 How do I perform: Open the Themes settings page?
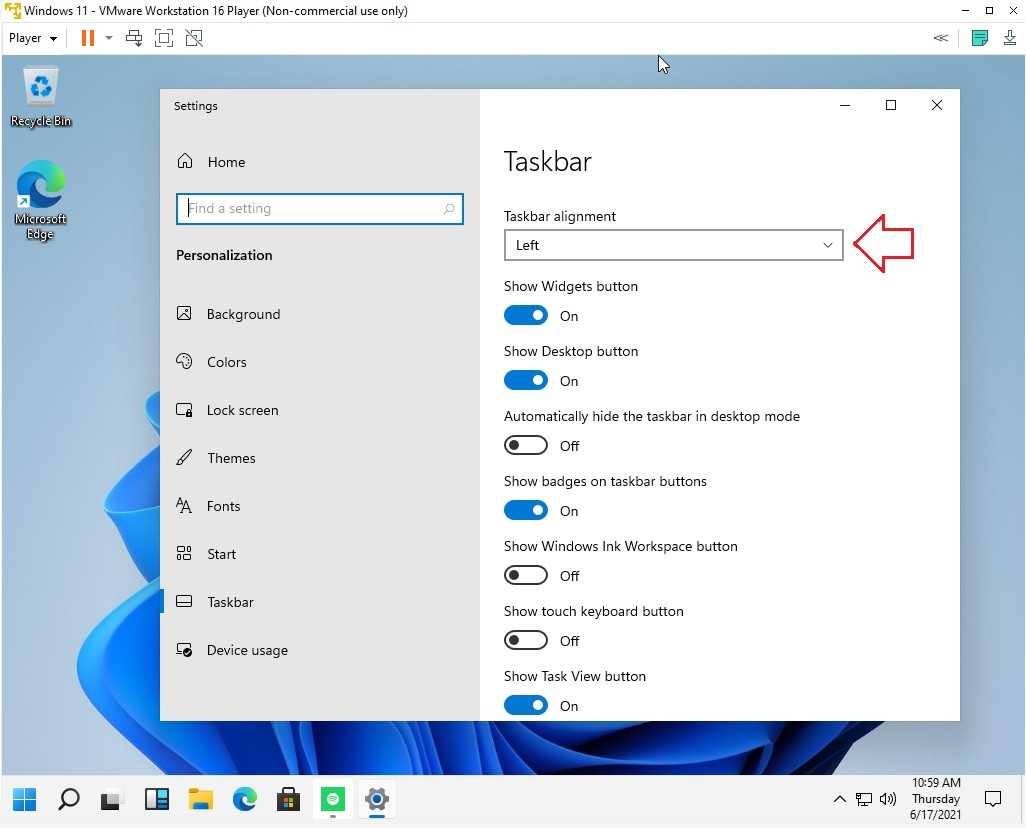pos(216,458)
